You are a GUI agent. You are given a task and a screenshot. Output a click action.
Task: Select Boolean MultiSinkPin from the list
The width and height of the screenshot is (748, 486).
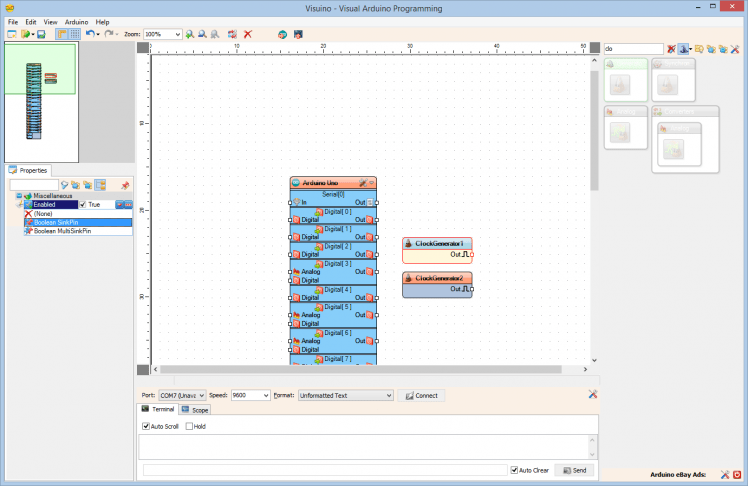click(x=62, y=230)
